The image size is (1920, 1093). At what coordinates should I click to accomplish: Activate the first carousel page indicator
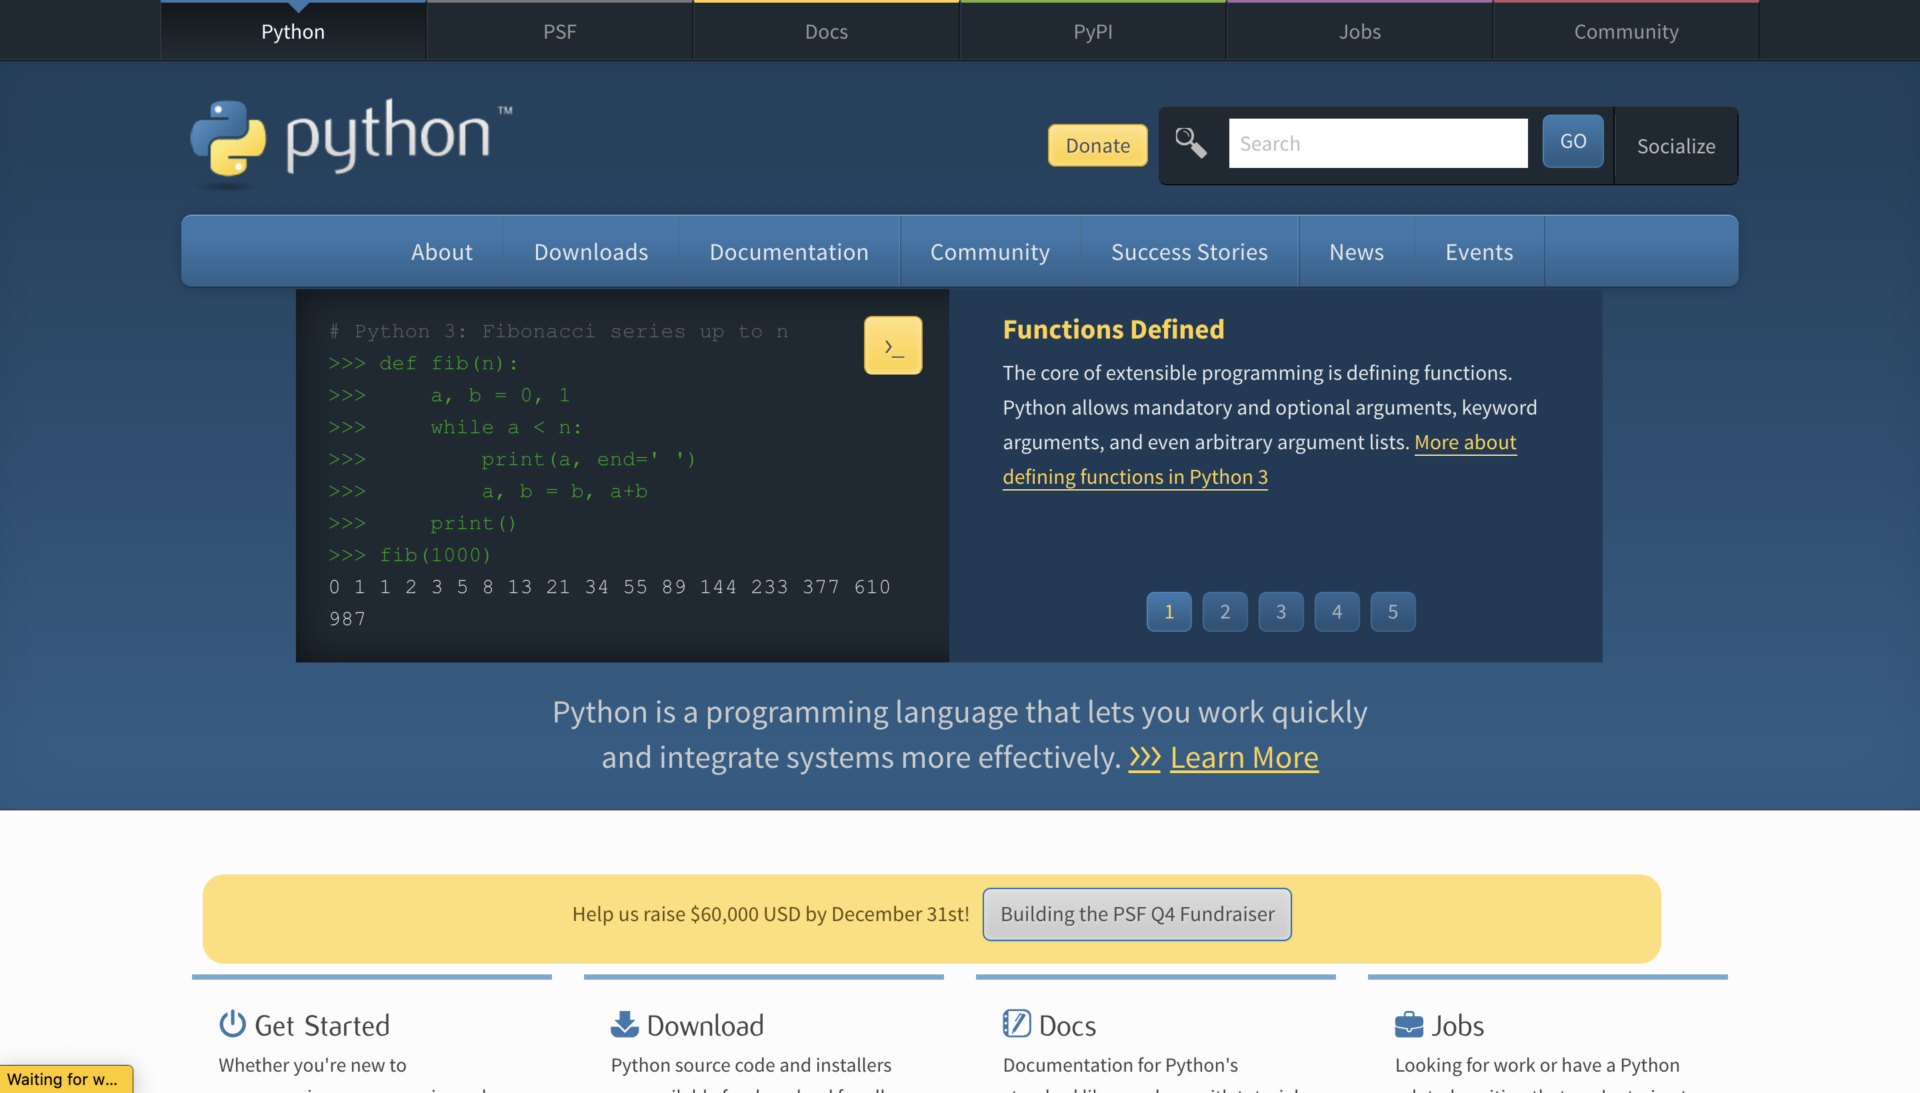pos(1168,611)
